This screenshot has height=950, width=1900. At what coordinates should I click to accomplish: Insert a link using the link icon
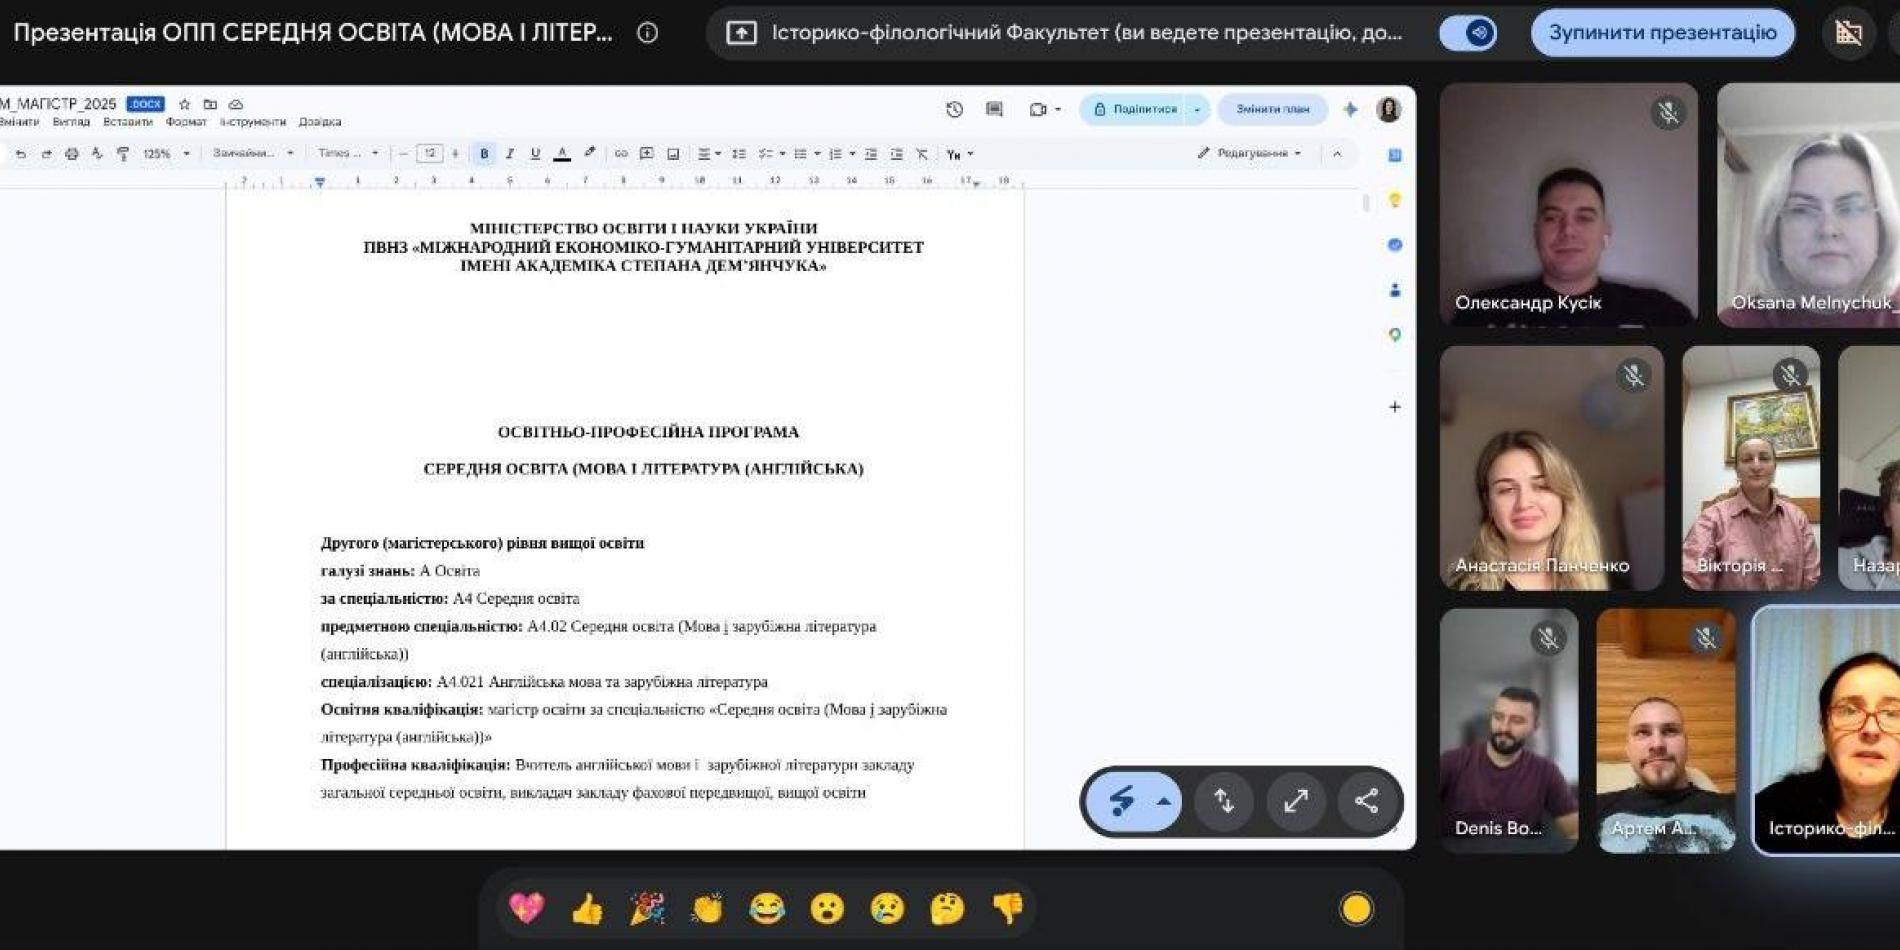(621, 154)
